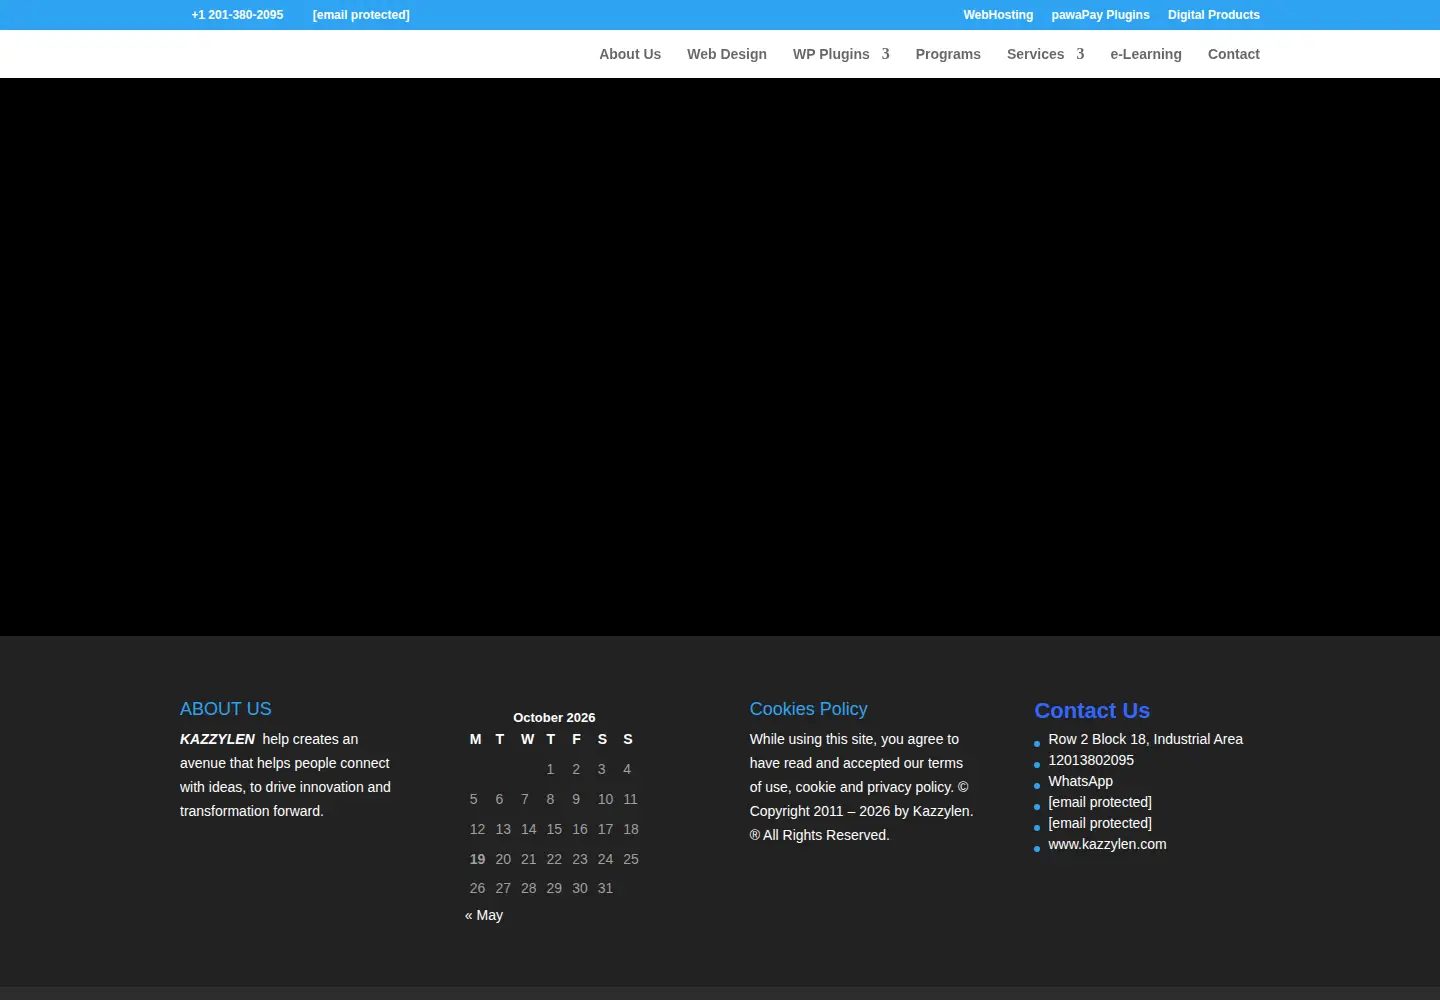Open the WP Plugins menu
The height and width of the screenshot is (1000, 1440).
tap(831, 54)
